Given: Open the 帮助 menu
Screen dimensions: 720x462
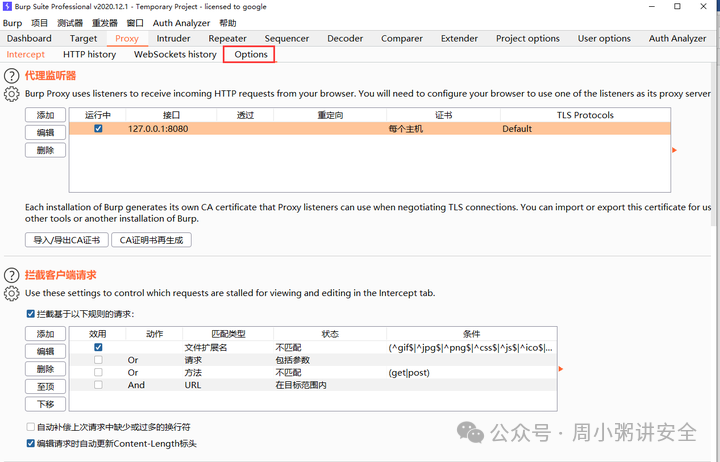Looking at the screenshot, I should (228, 23).
